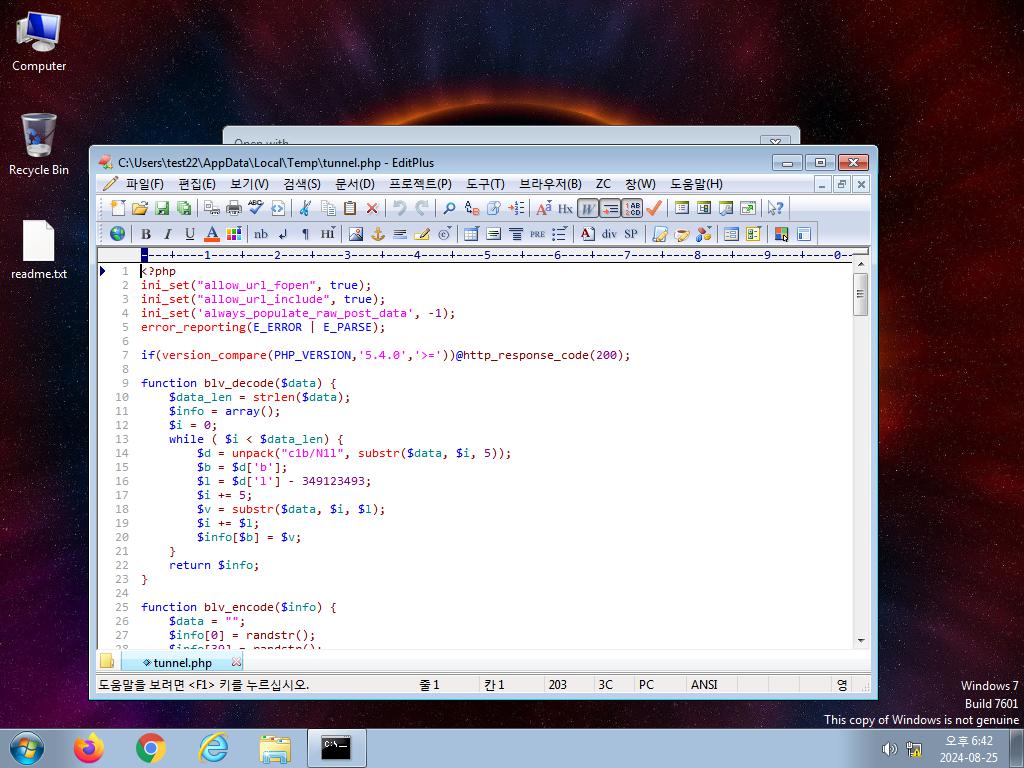Image resolution: width=1024 pixels, height=768 pixels.
Task: Click the context help arrow-question icon
Action: [x=775, y=208]
